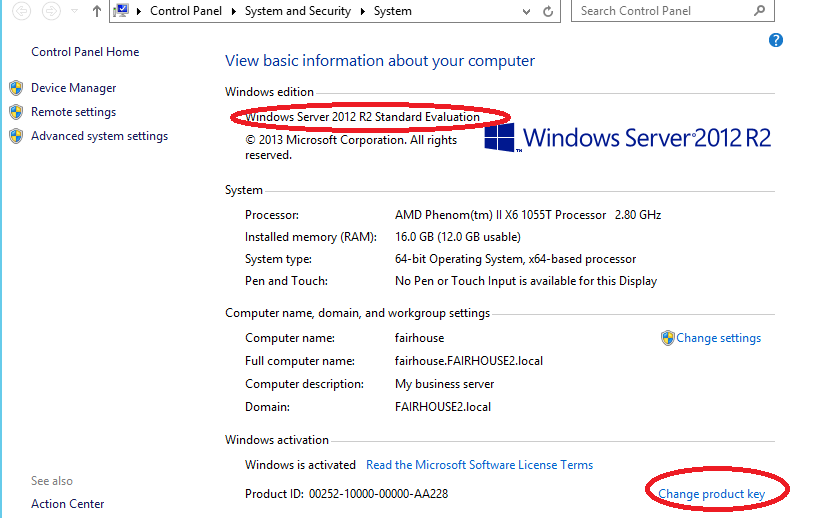This screenshot has height=518, width=832.
Task: Read the Microsoft Software License Terms
Action: [479, 465]
